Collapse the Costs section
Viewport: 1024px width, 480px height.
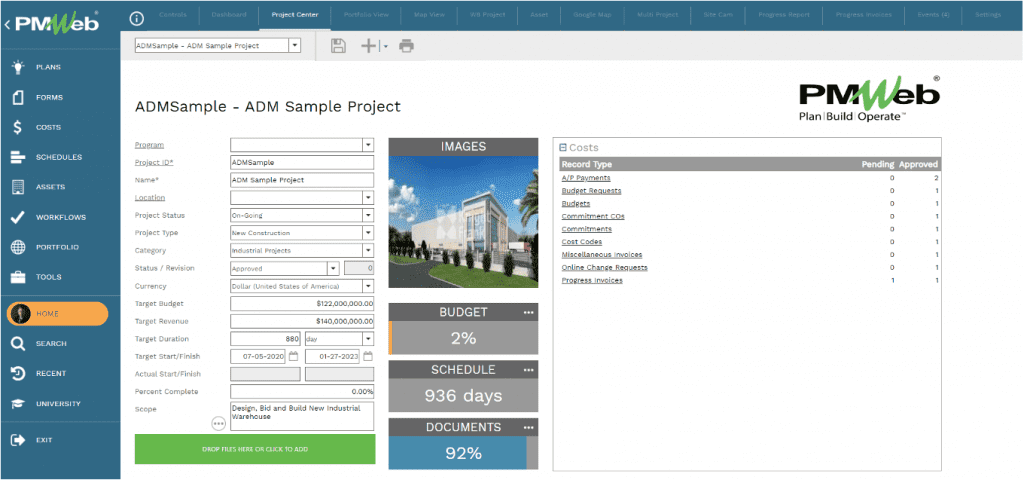563,148
